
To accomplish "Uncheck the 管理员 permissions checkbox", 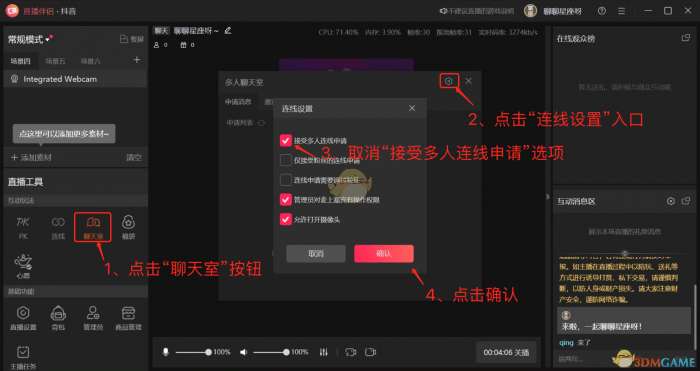I will [x=286, y=199].
